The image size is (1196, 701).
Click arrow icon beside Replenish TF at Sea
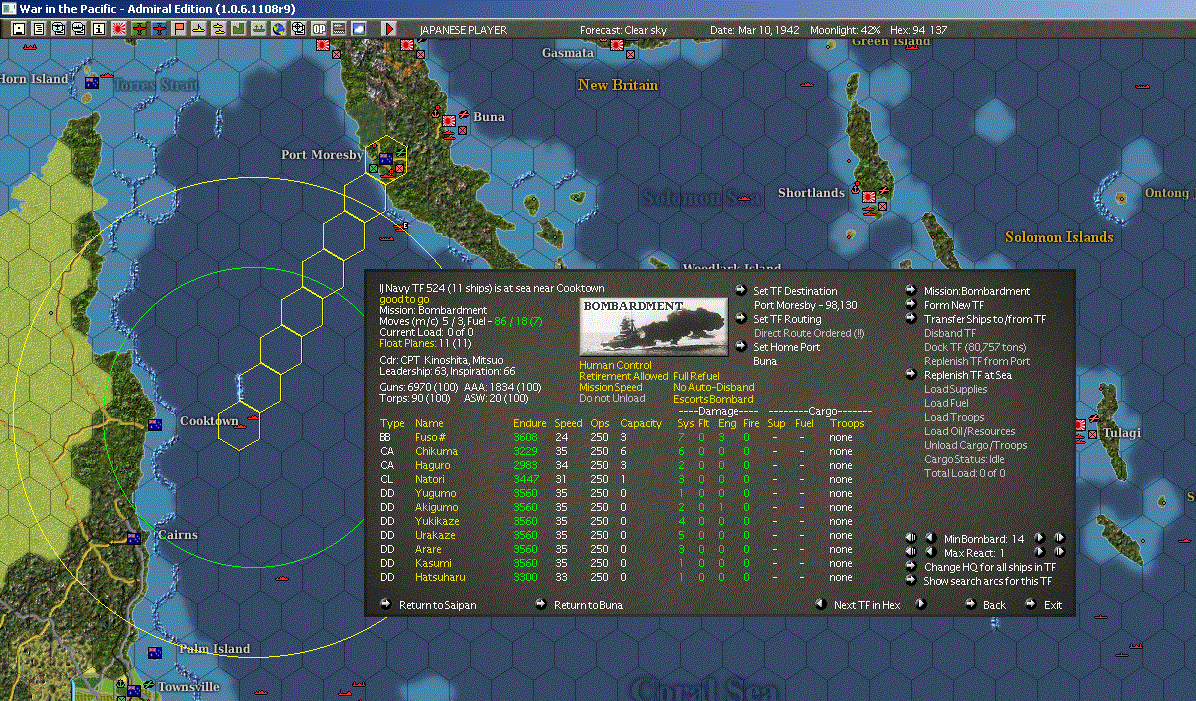[x=911, y=374]
